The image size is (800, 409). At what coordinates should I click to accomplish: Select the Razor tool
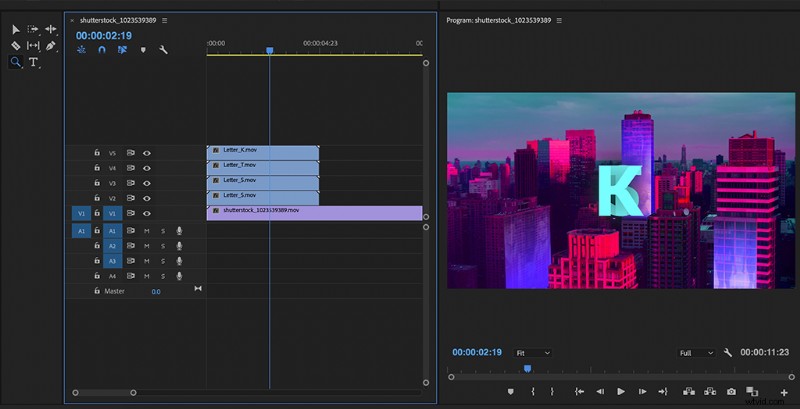coord(16,46)
